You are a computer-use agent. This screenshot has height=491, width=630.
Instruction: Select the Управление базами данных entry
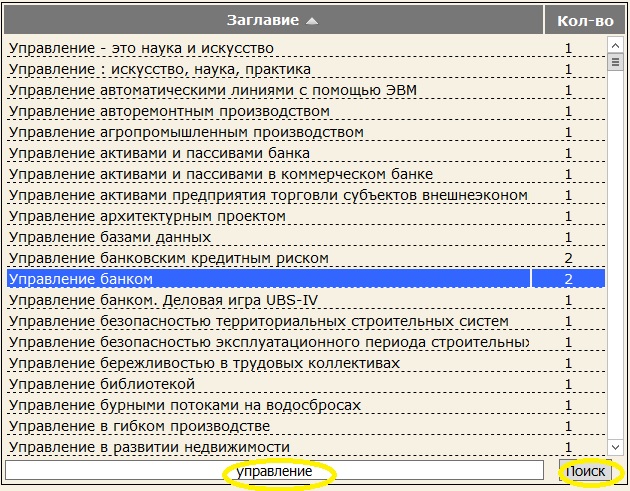[x=109, y=237]
